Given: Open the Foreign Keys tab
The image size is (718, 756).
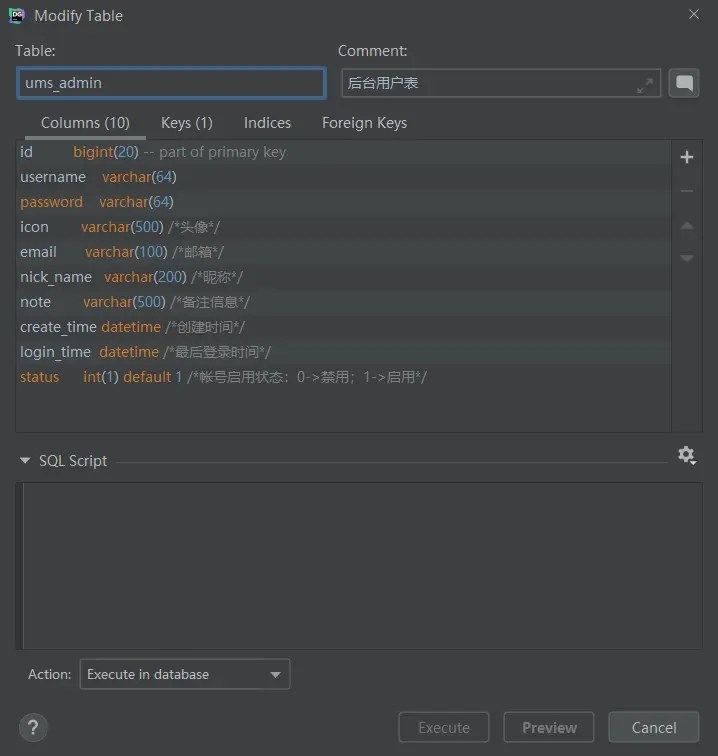Looking at the screenshot, I should (x=365, y=123).
